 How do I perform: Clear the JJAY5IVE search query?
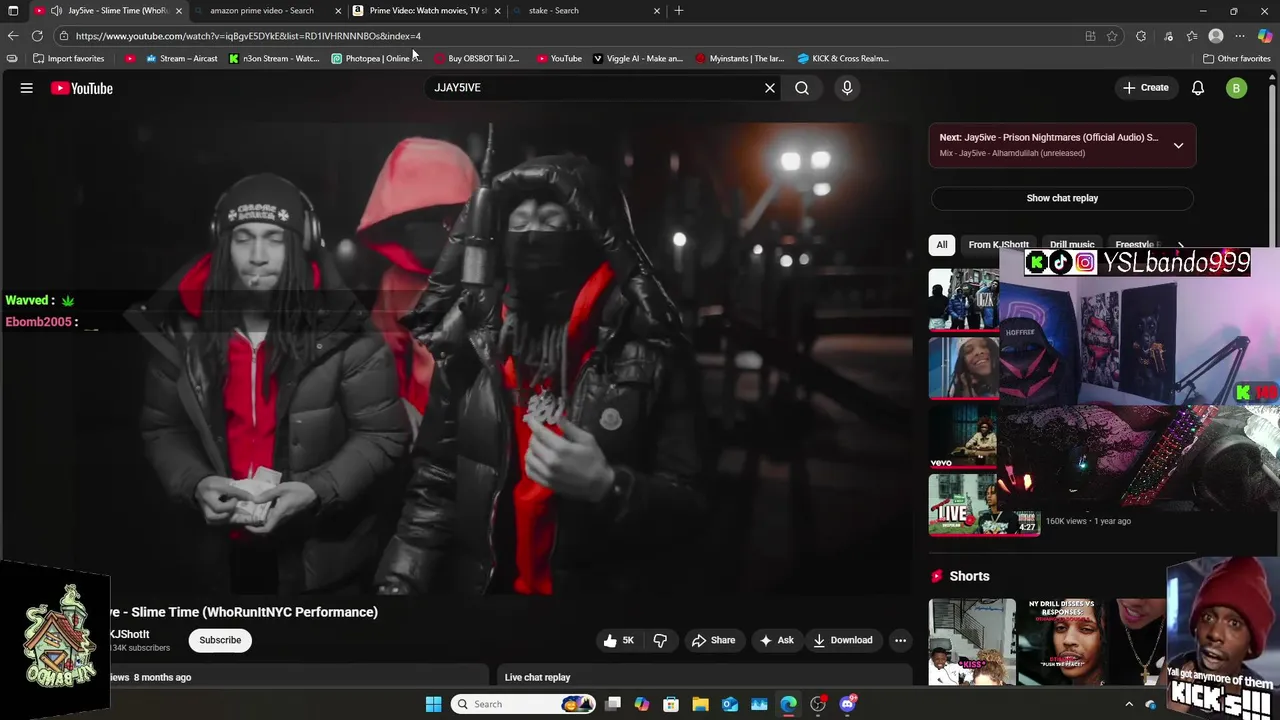[770, 88]
